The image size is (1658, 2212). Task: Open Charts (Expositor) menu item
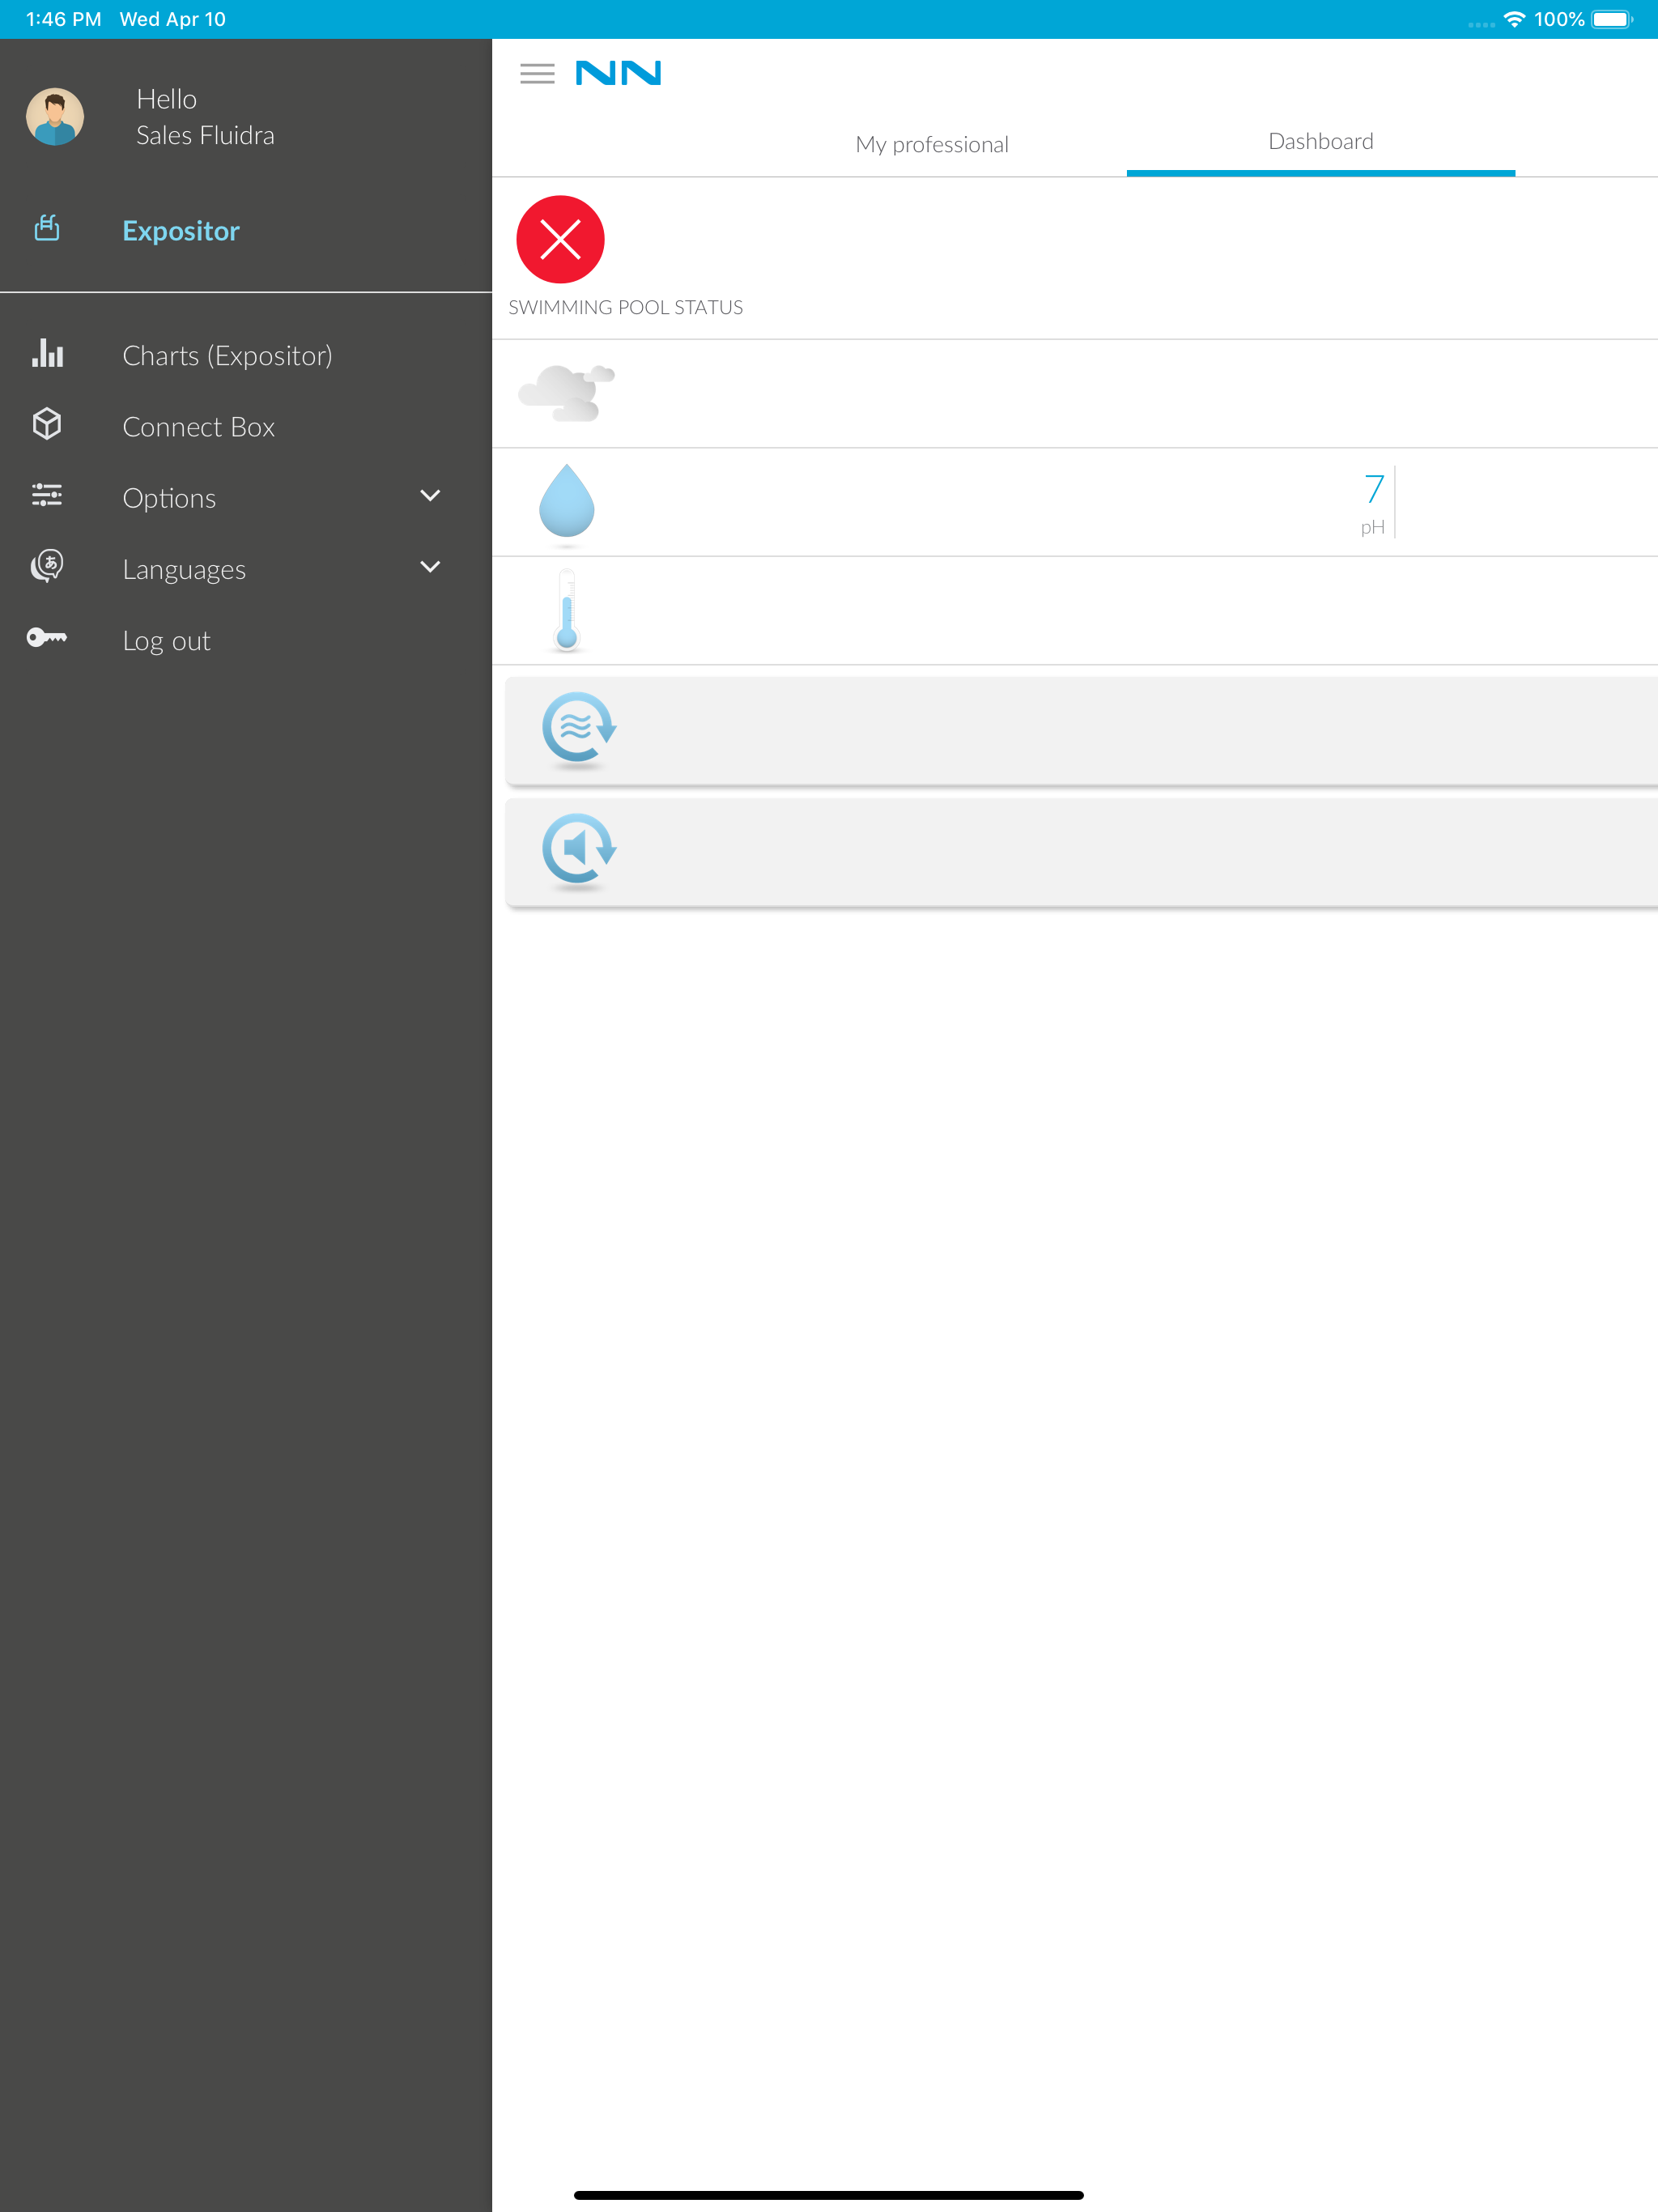point(228,356)
